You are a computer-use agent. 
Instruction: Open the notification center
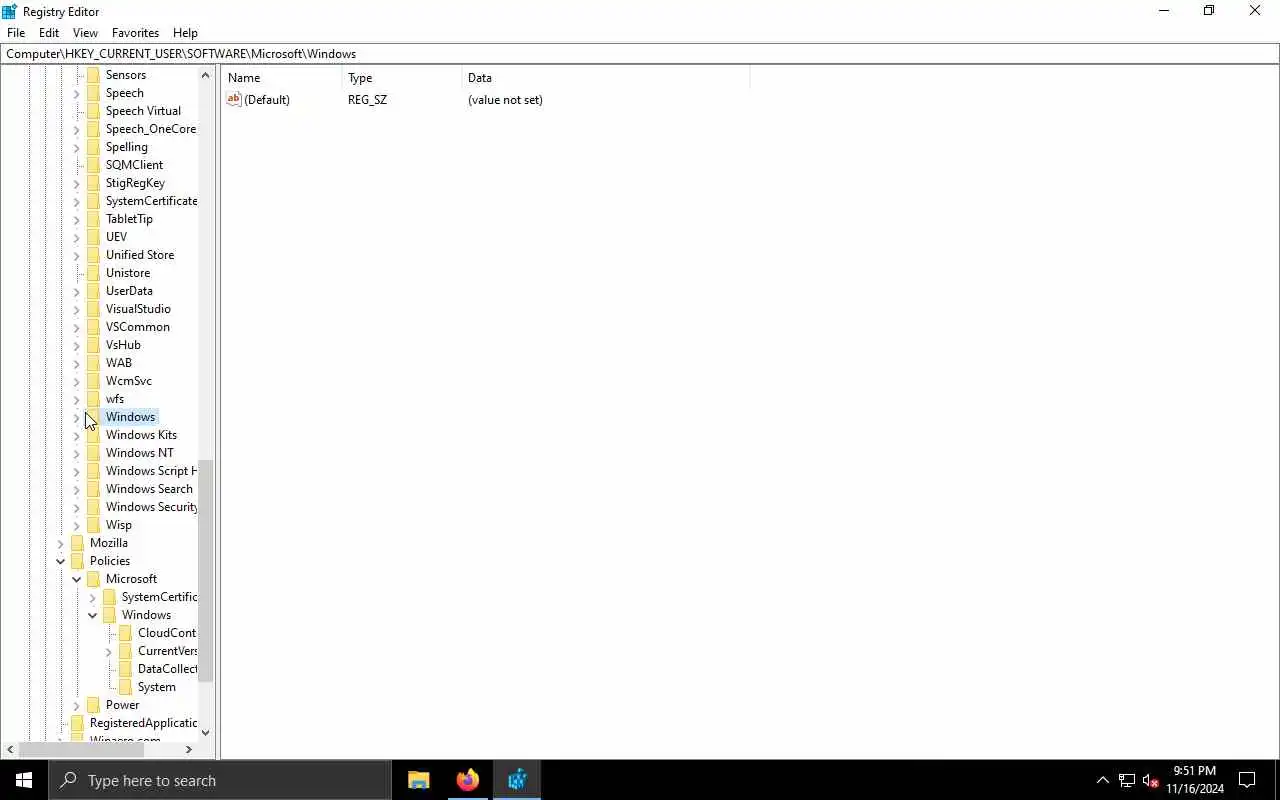1247,780
